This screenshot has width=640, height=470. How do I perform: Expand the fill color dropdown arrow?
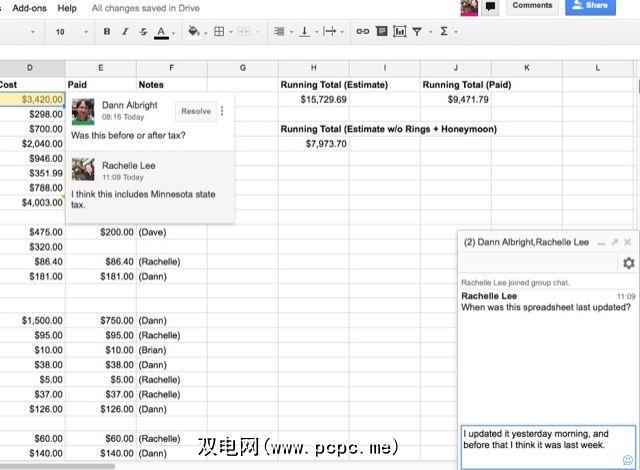[205, 32]
